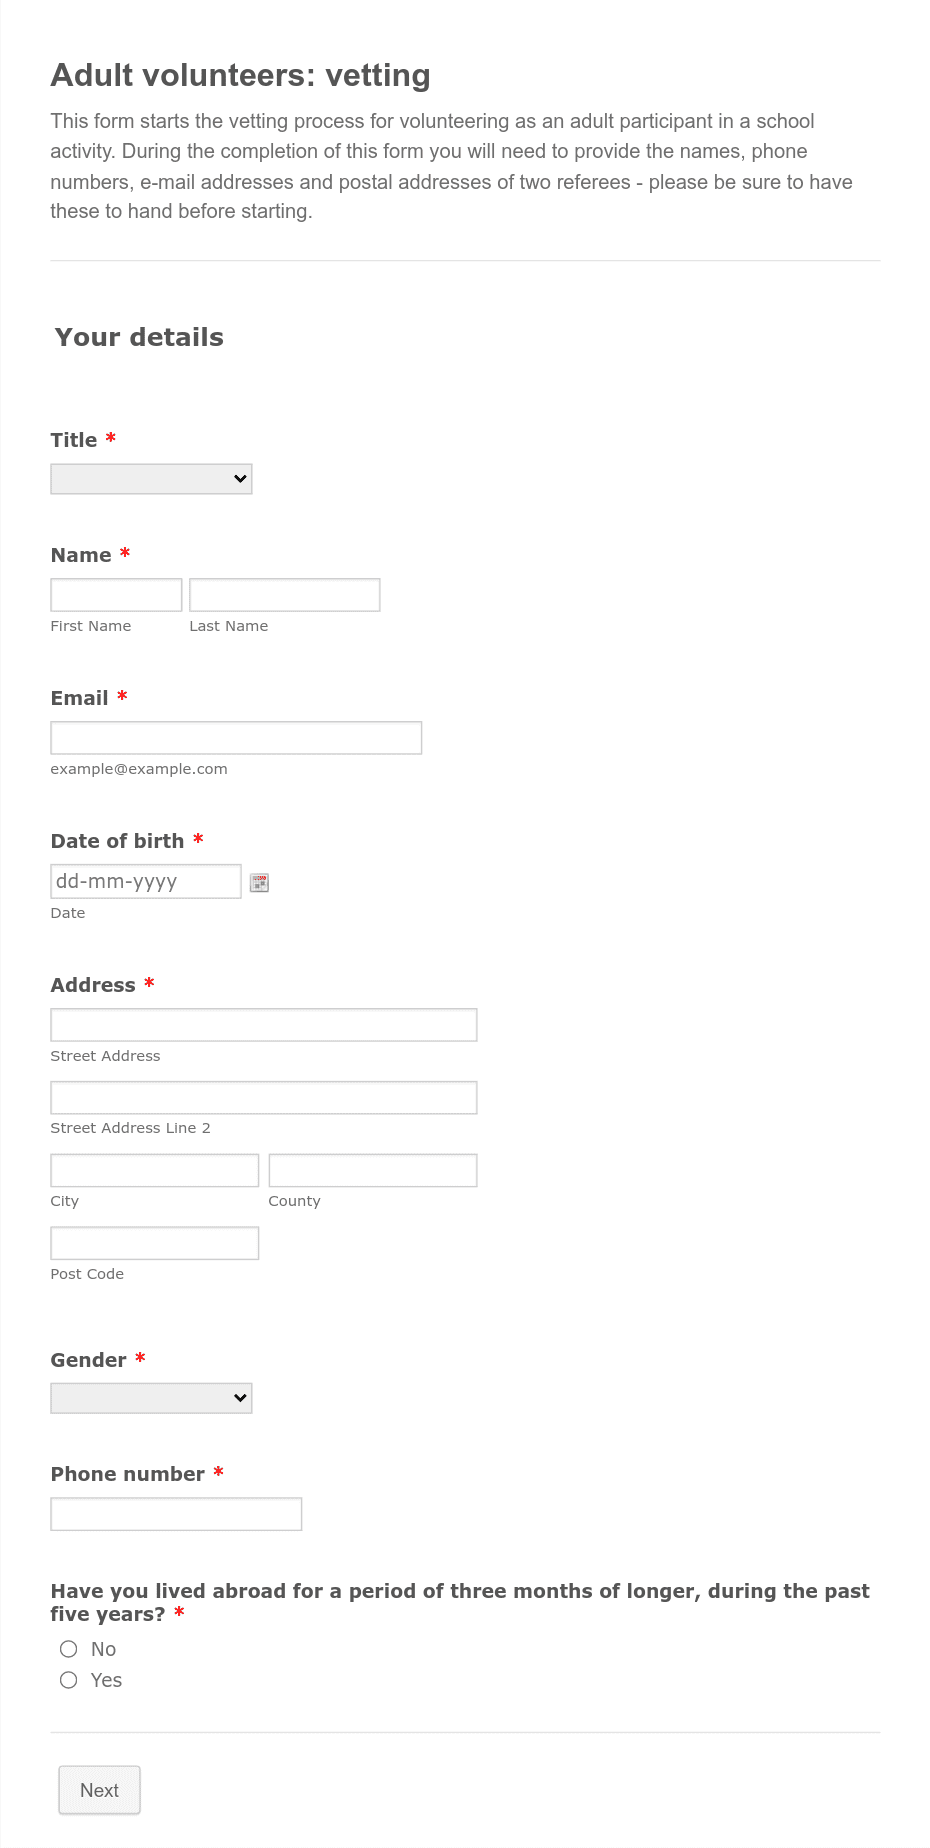Image resolution: width=930 pixels, height=1848 pixels.
Task: Focus the Email input field
Action: (235, 737)
